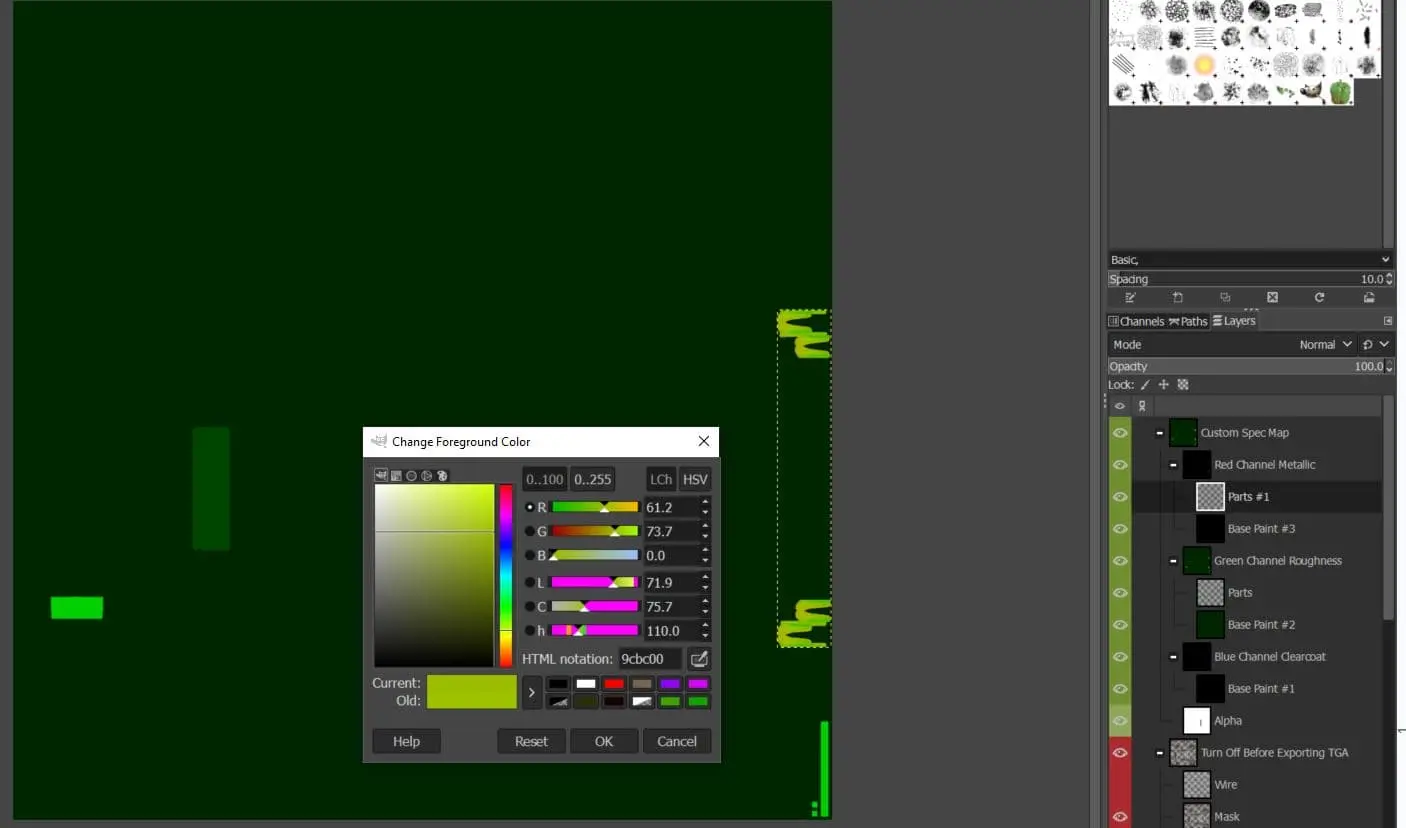Click the duplicate brush icon
1406x828 pixels.
click(1225, 298)
